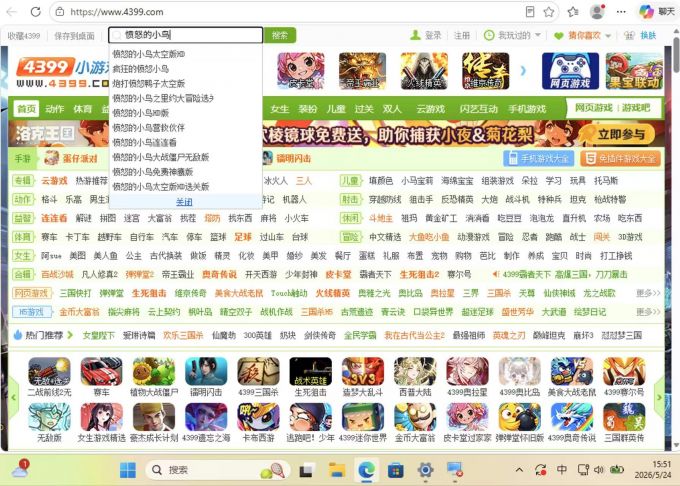Click the browser address bar URL
Viewport: 680px width, 486px height.
pyautogui.click(x=117, y=12)
